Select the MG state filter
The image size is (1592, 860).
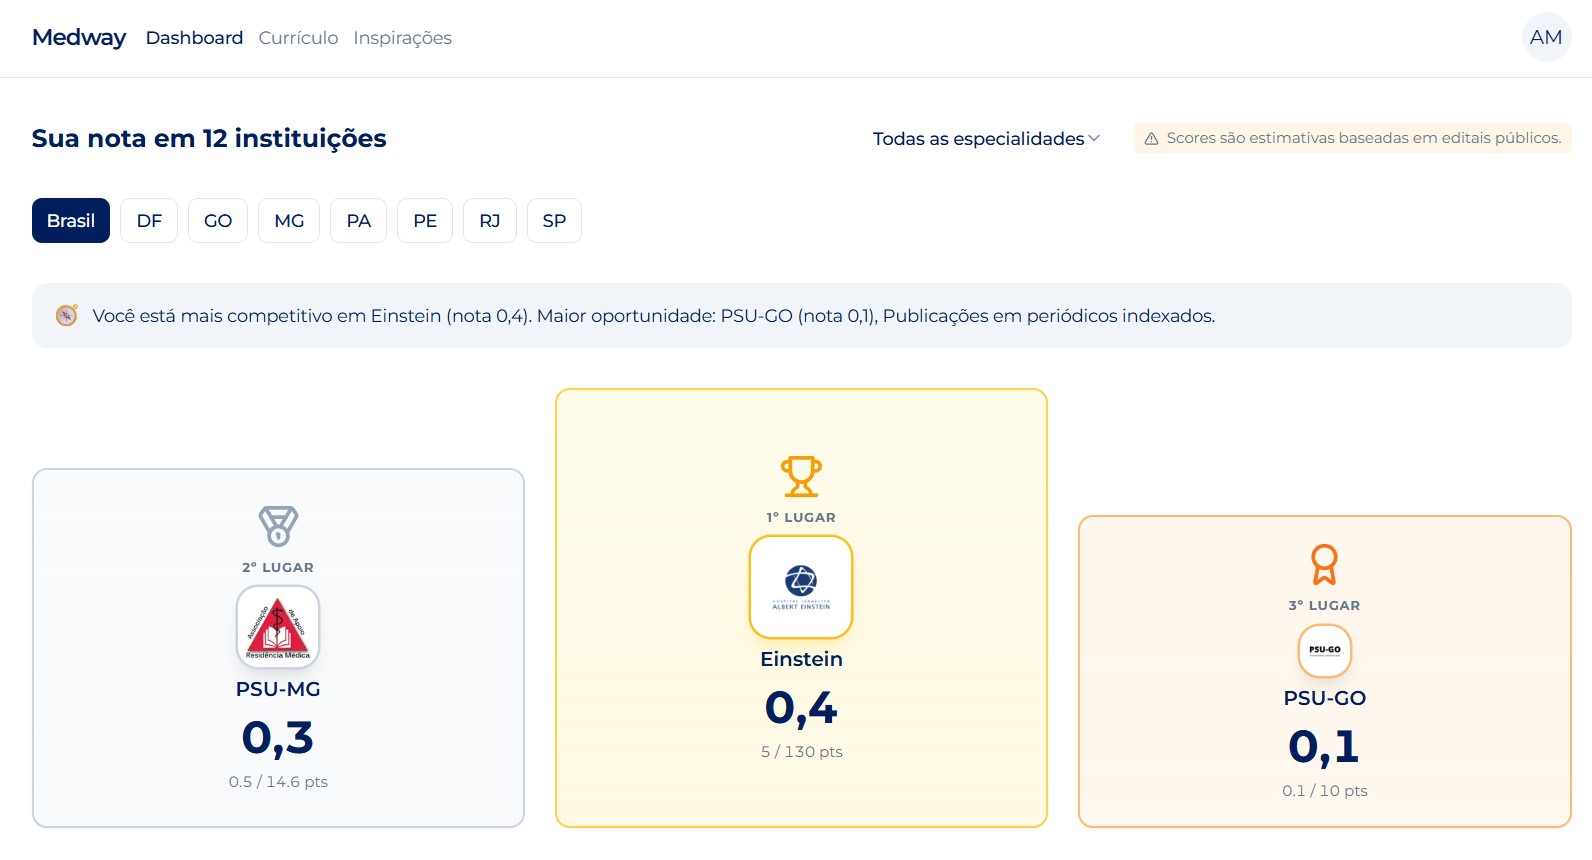(x=289, y=220)
